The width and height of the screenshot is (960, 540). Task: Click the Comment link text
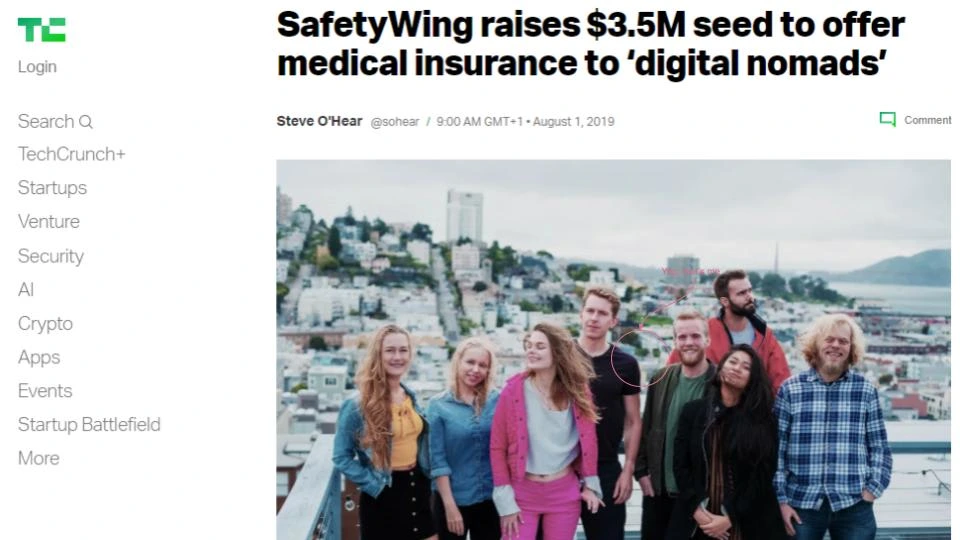[928, 120]
